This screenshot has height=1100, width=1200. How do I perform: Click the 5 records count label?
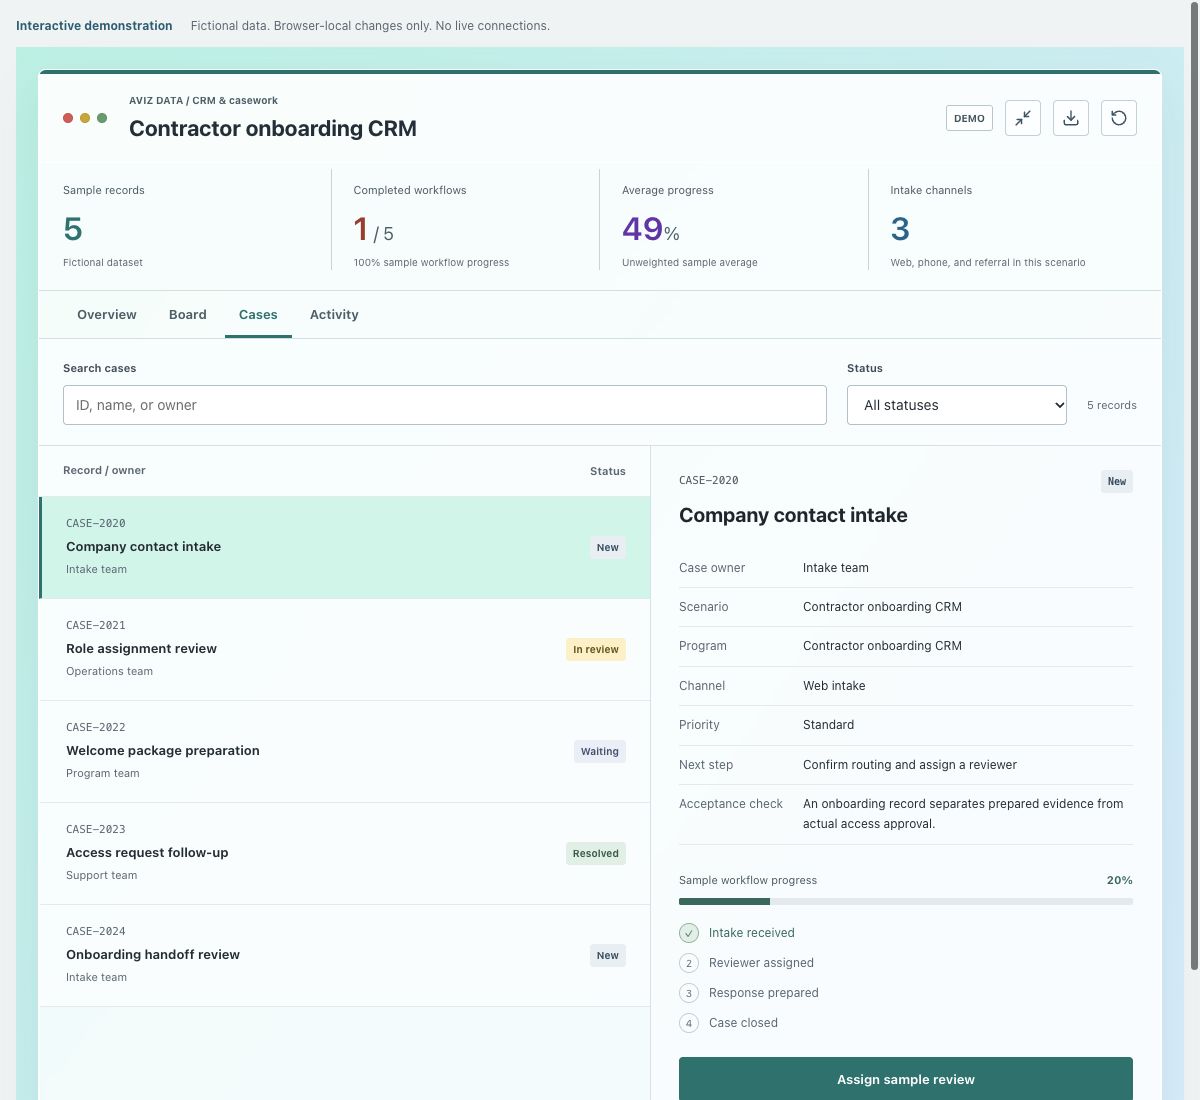[1112, 405]
